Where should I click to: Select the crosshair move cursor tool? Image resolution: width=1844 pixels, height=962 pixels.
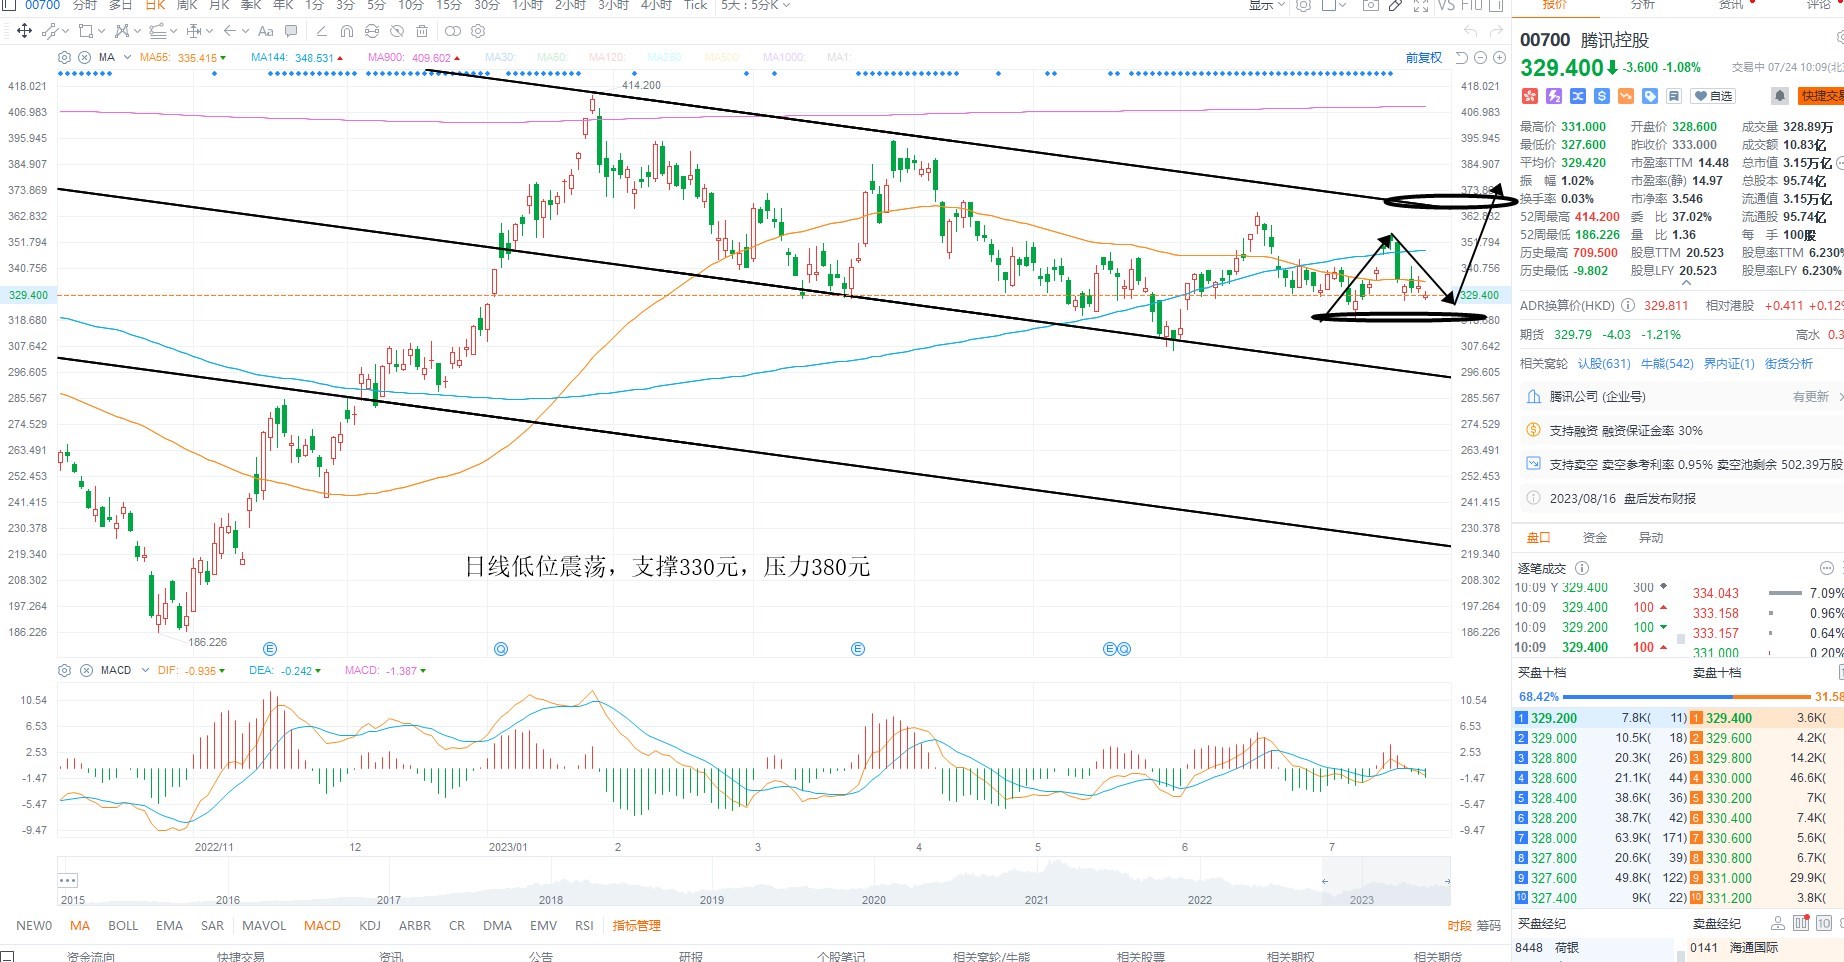(x=24, y=31)
